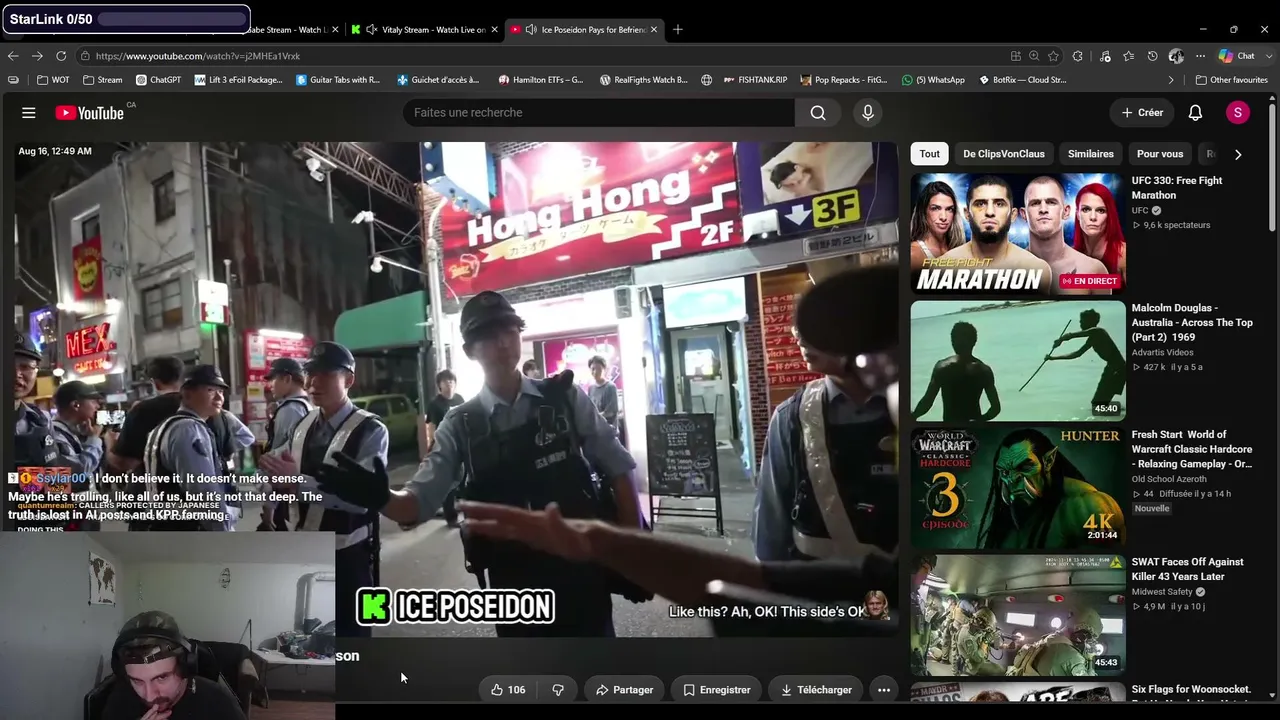The image size is (1280, 720).
Task: Close the Vitaly Stream tab
Action: pyautogui.click(x=494, y=29)
